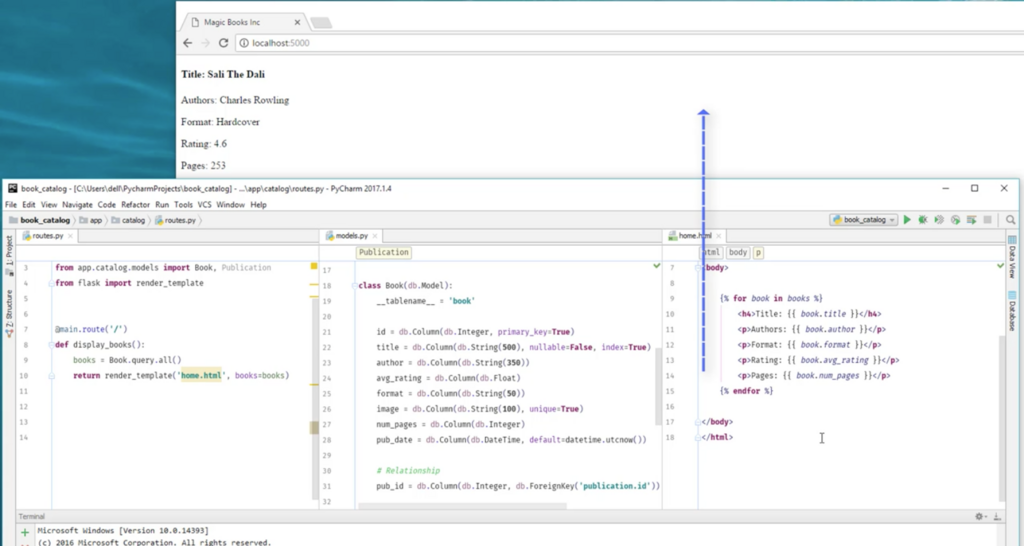1024x546 pixels.
Task: Close the models.py editor tab
Action: pos(375,236)
